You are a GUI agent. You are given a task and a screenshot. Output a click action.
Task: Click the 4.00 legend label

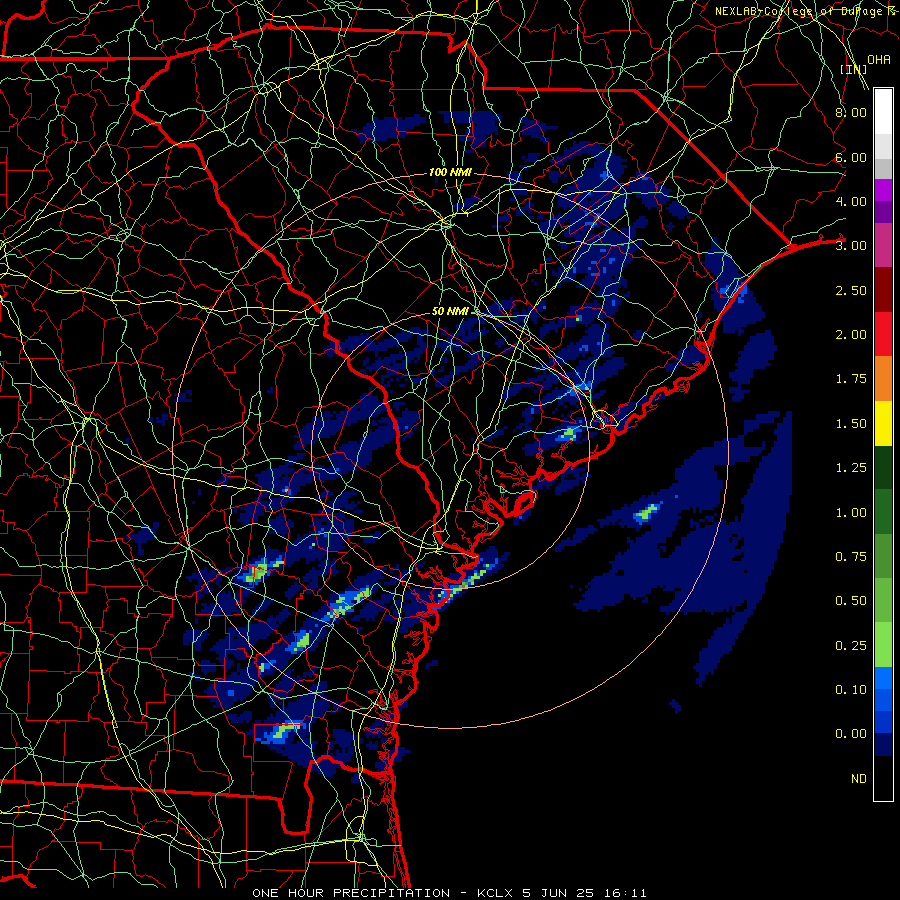[x=851, y=201]
